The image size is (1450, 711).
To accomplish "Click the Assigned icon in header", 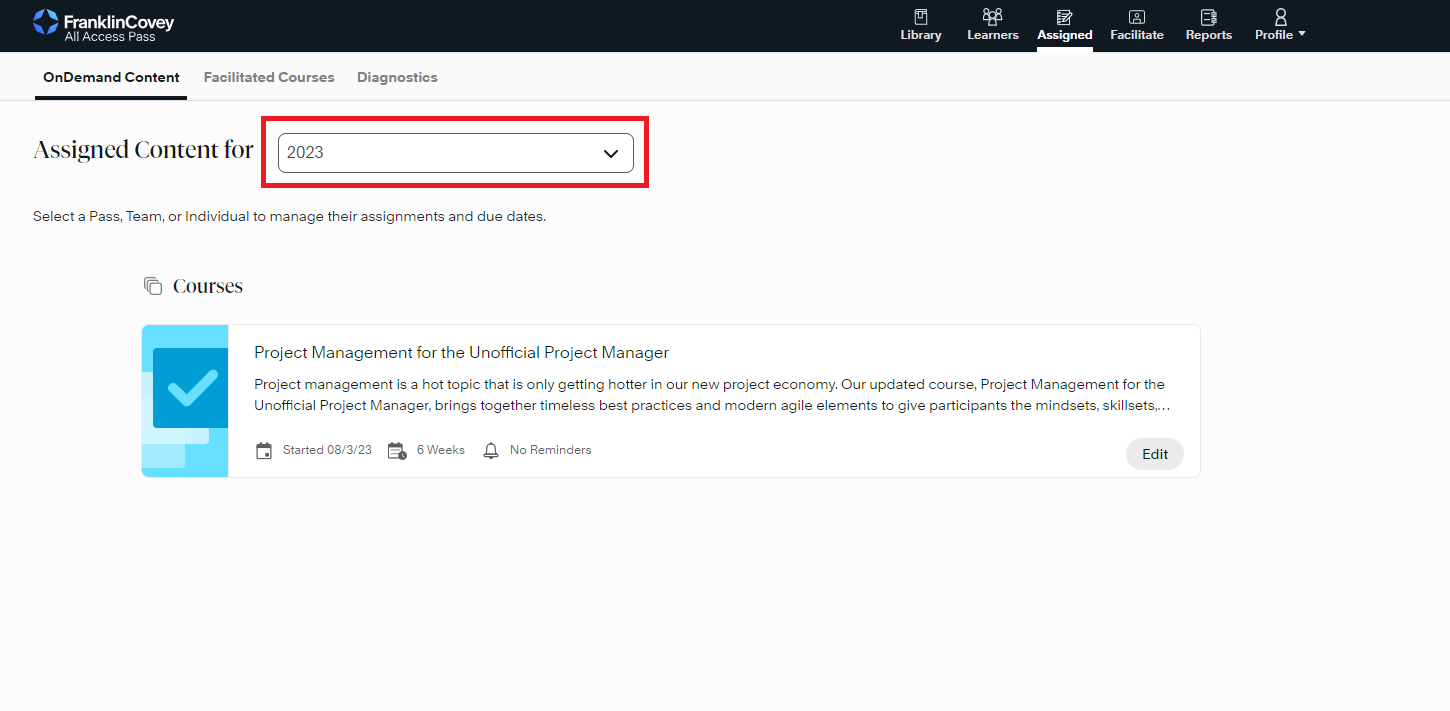I will click(x=1064, y=17).
